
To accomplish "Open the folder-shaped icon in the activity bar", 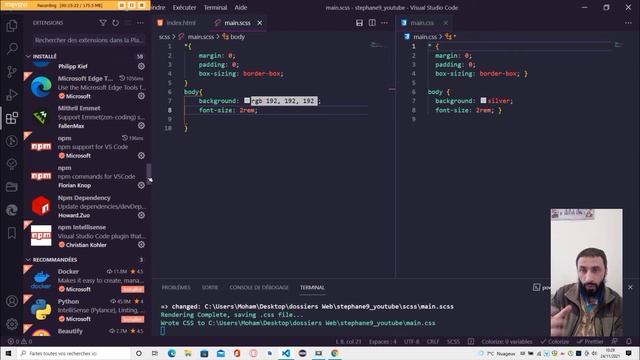I will point(12,187).
